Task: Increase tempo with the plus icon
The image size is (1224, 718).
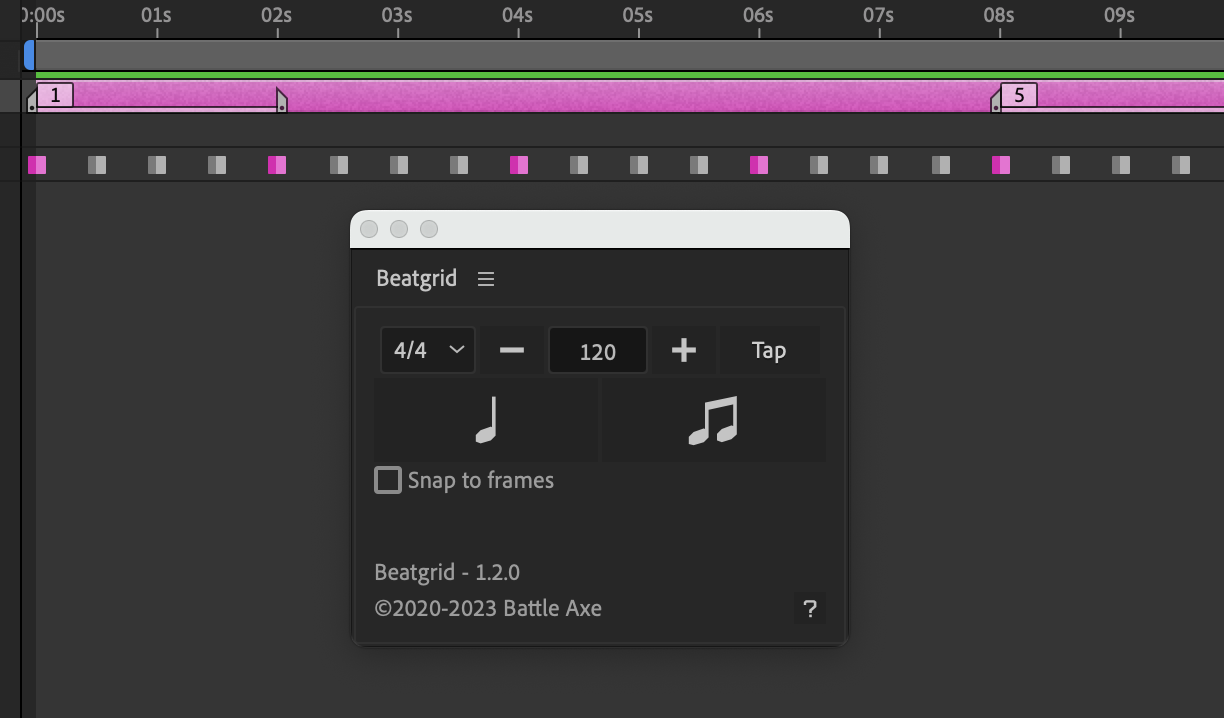Action: pyautogui.click(x=684, y=350)
